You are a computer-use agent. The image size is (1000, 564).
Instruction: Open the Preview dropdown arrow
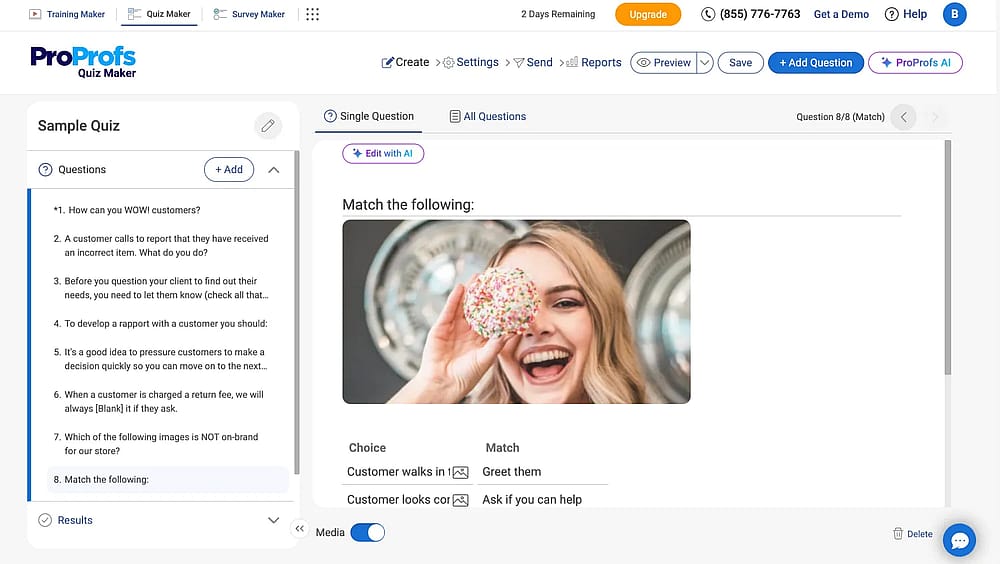(x=705, y=63)
